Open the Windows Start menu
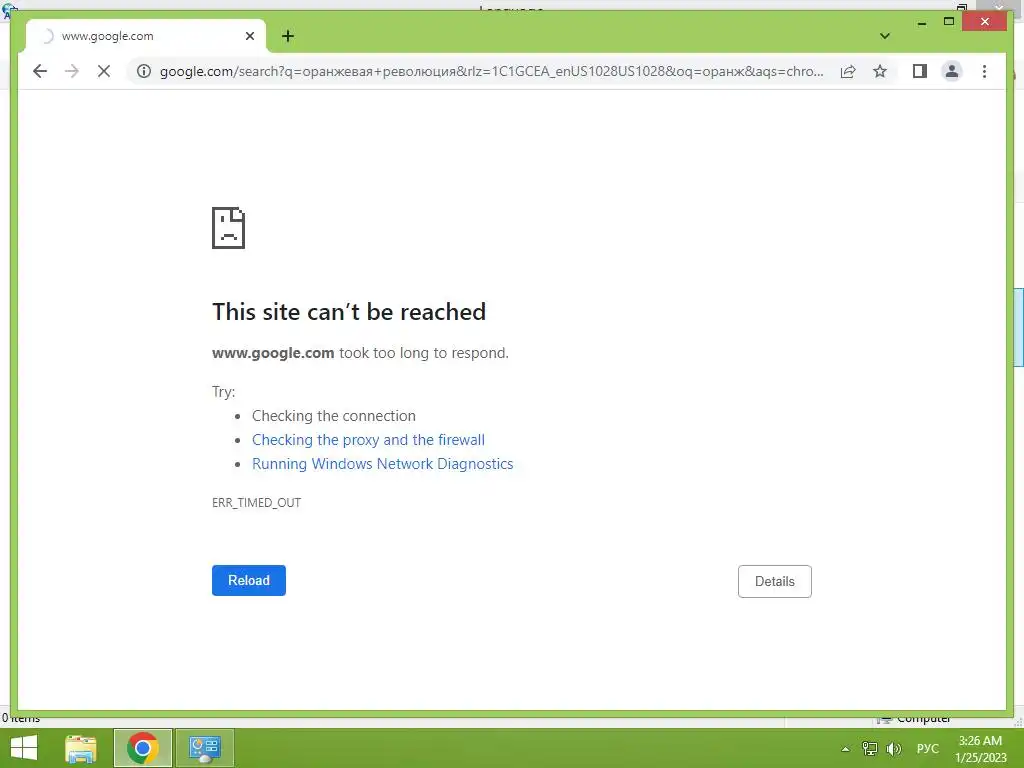Image resolution: width=1024 pixels, height=768 pixels. tap(24, 748)
